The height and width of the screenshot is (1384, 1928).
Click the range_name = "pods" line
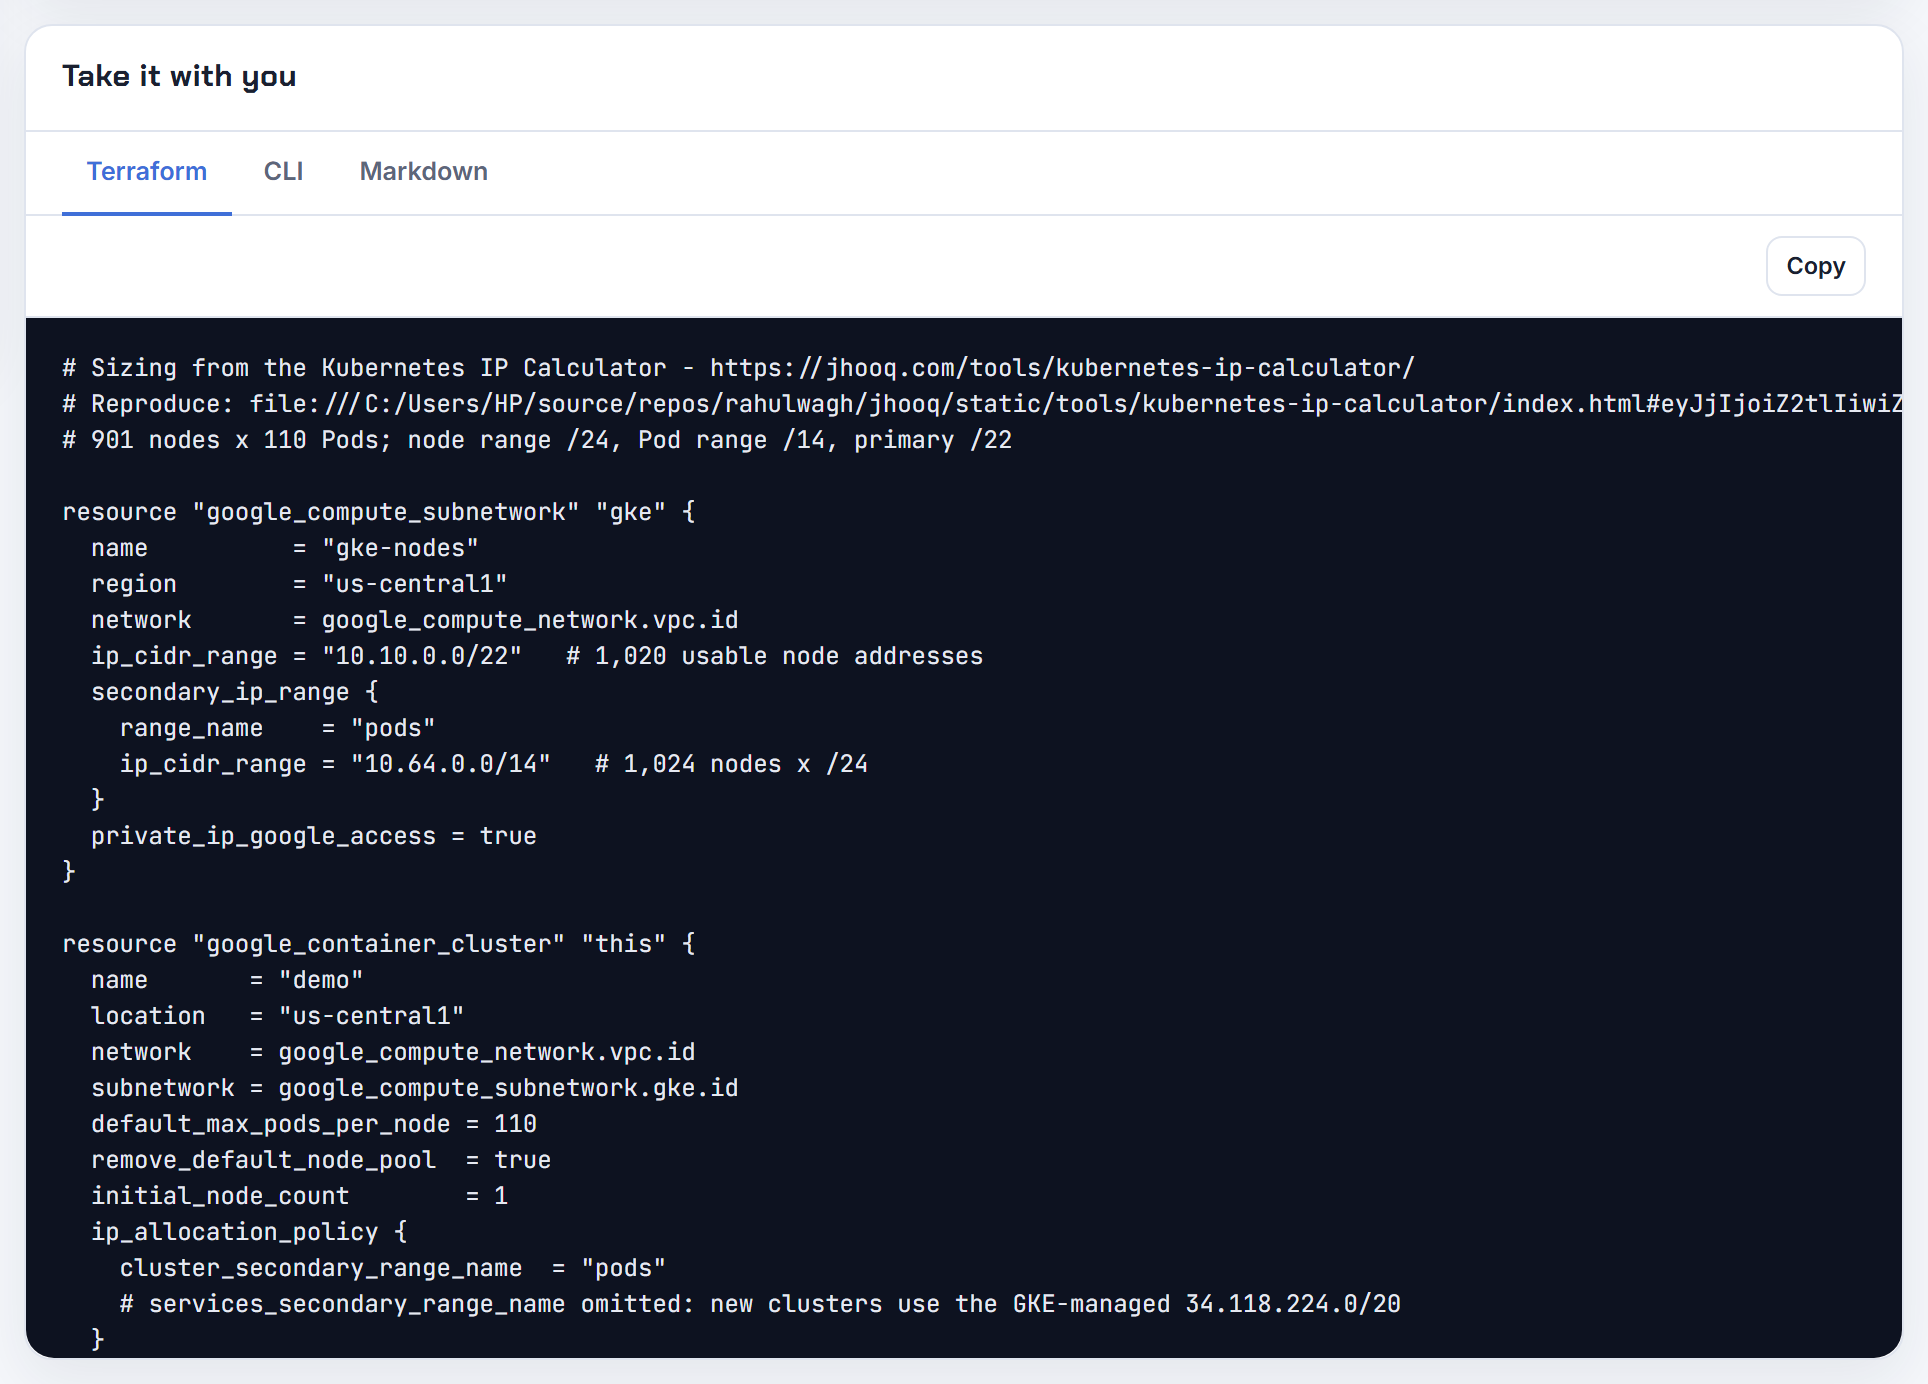(x=278, y=728)
